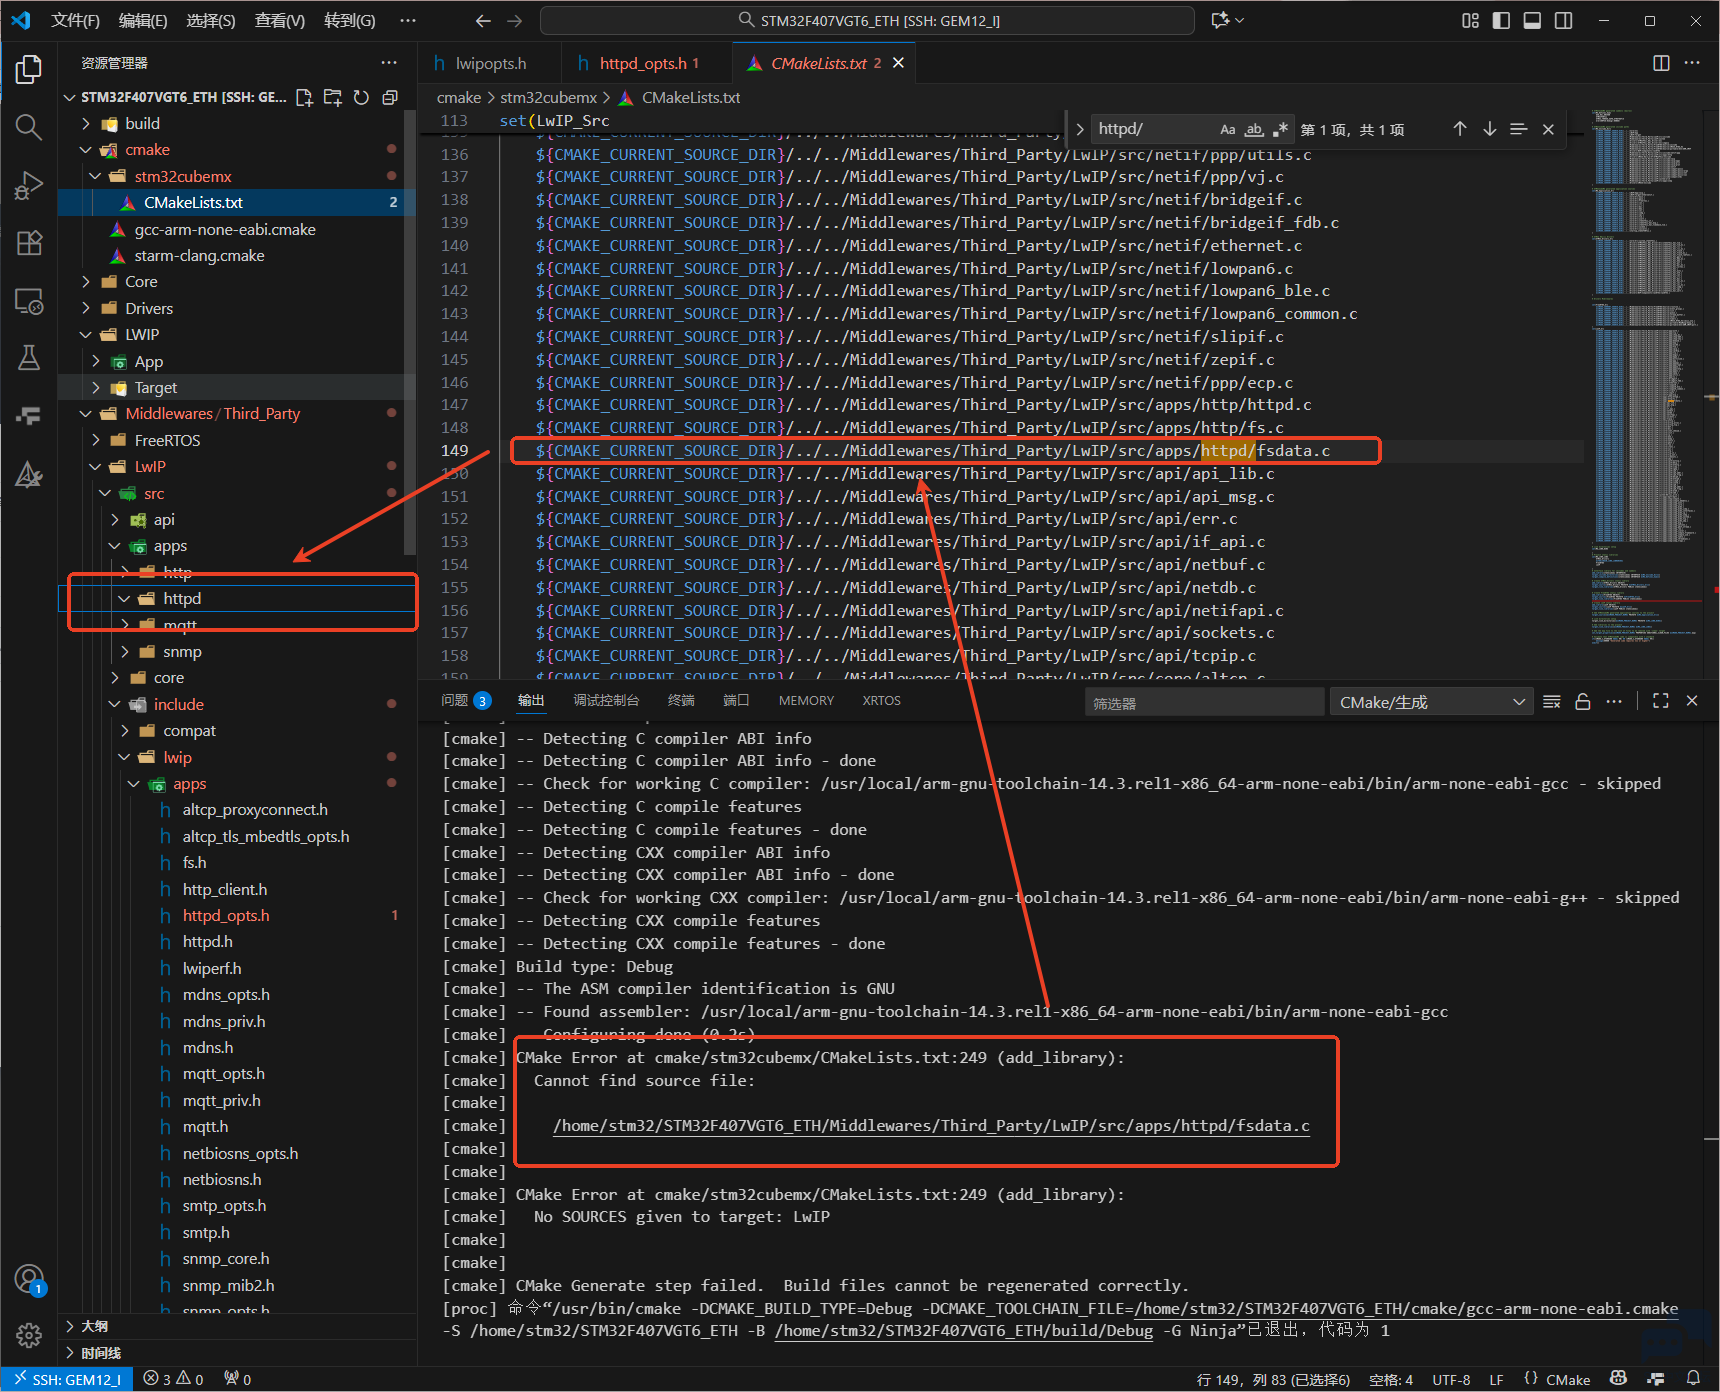The height and width of the screenshot is (1392, 1720).
Task: Click New File icon in explorer header
Action: [304, 97]
